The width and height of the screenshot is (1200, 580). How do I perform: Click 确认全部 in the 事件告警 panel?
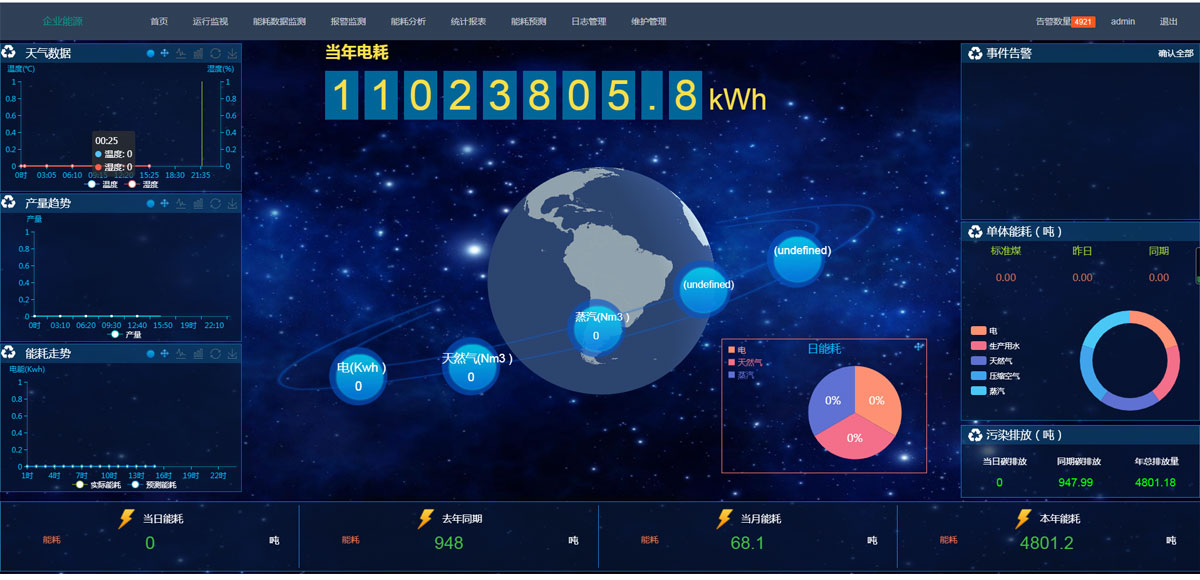point(1175,53)
